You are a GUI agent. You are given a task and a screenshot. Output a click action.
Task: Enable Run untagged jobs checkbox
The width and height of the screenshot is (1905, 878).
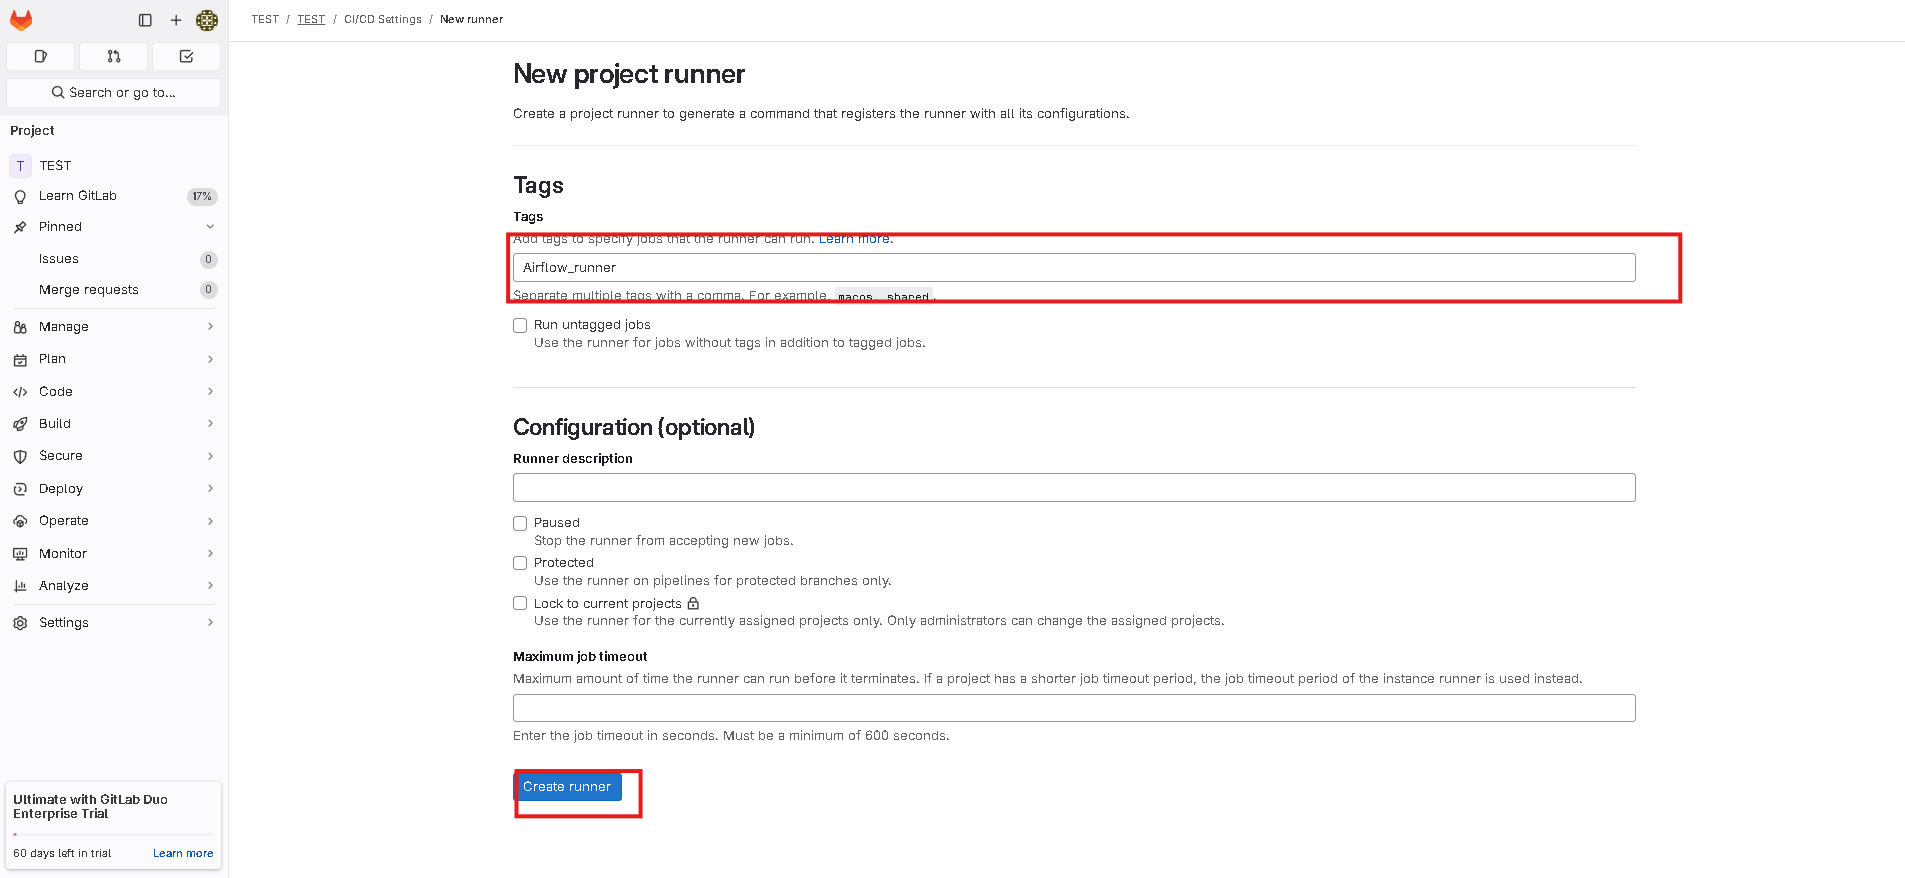coord(520,325)
